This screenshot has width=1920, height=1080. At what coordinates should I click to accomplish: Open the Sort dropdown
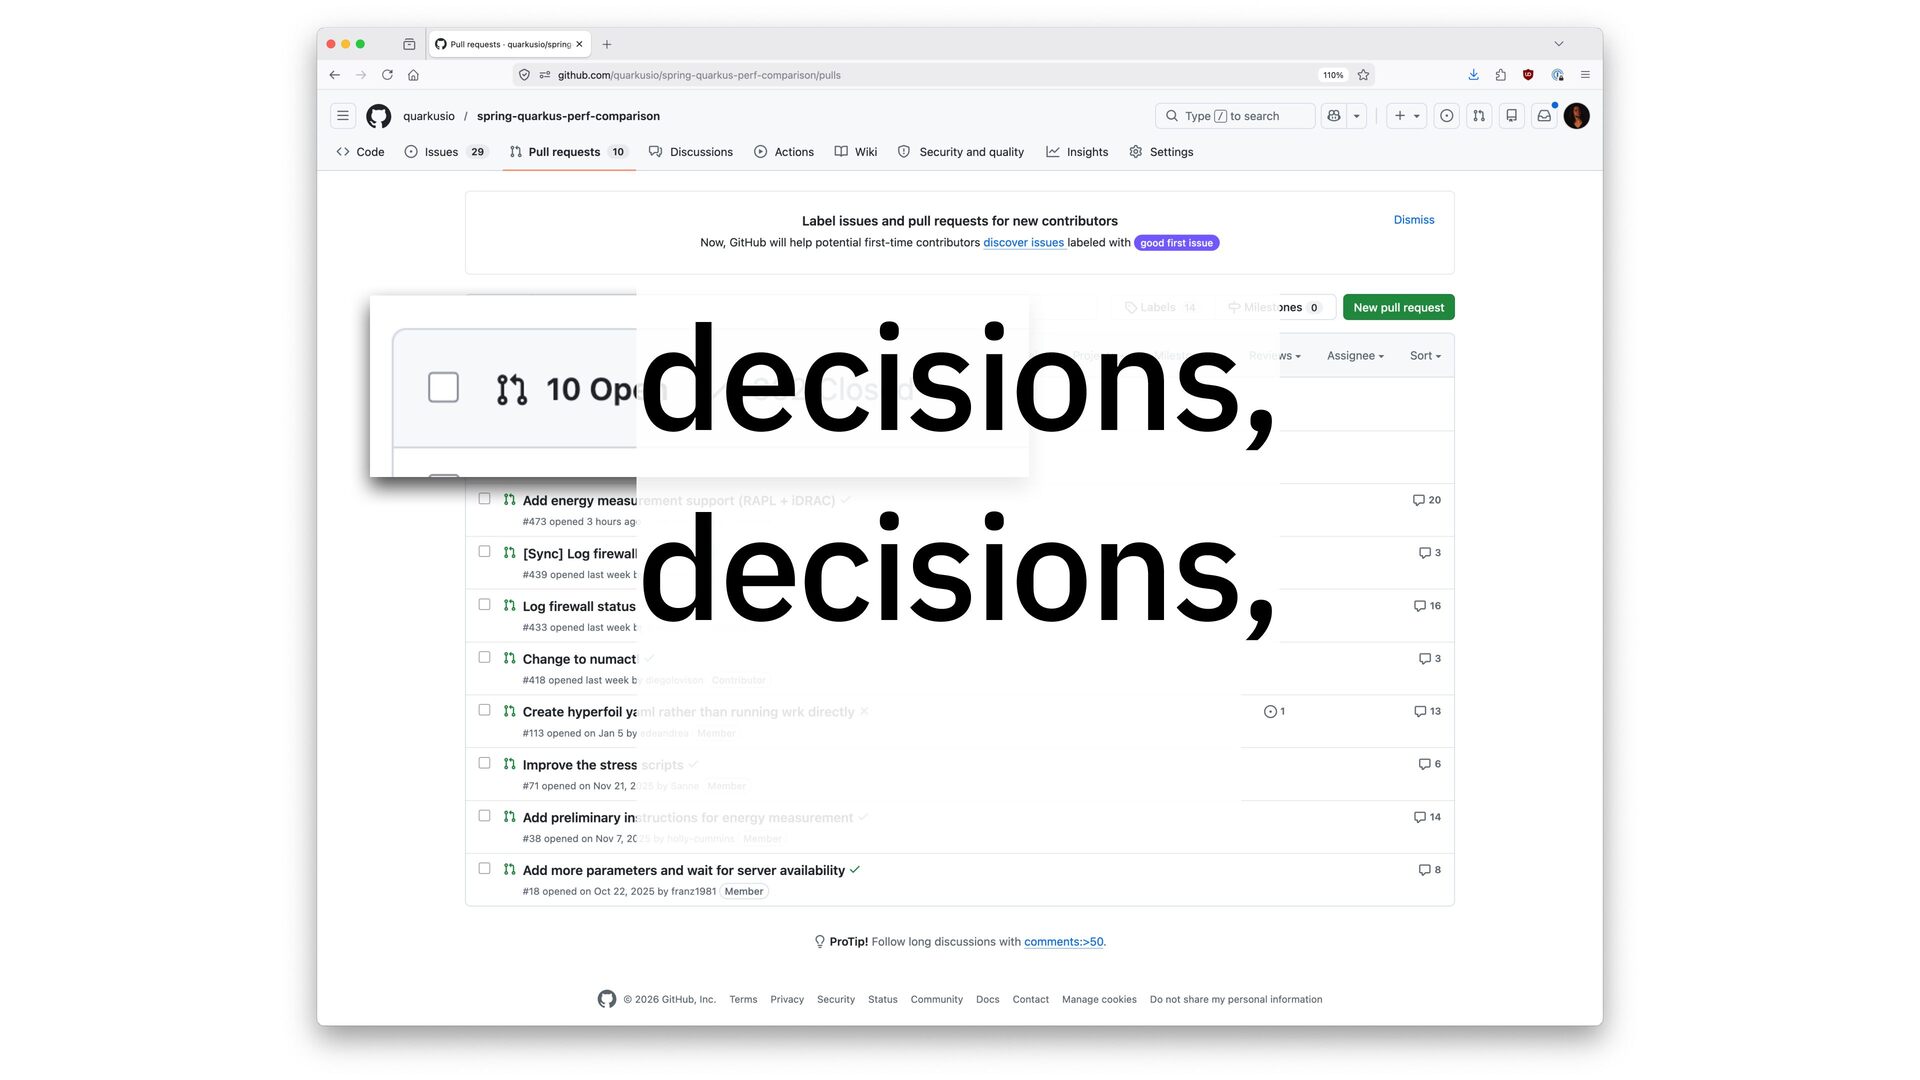[1425, 356]
